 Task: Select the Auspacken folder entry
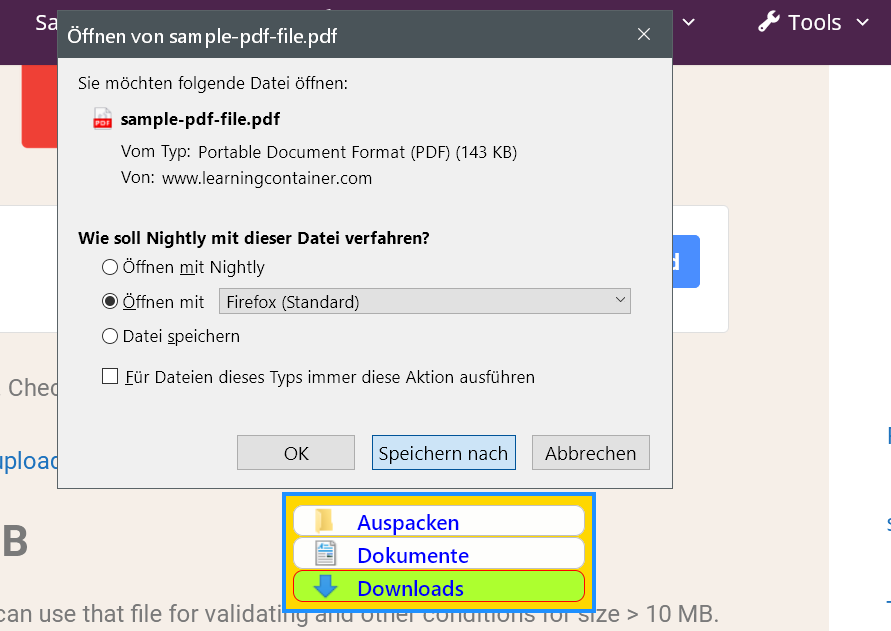click(x=439, y=521)
